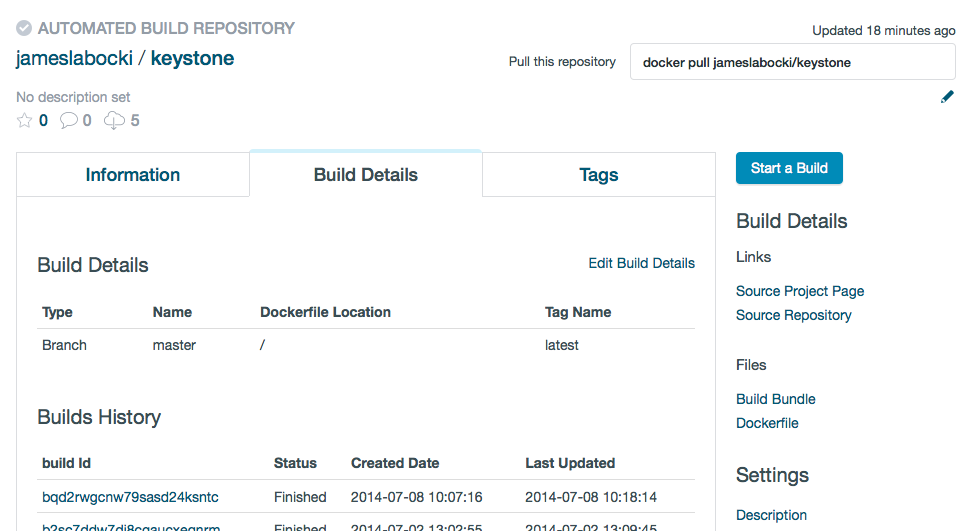Open the Edit Build Details link
The height and width of the screenshot is (531, 963).
coord(641,263)
